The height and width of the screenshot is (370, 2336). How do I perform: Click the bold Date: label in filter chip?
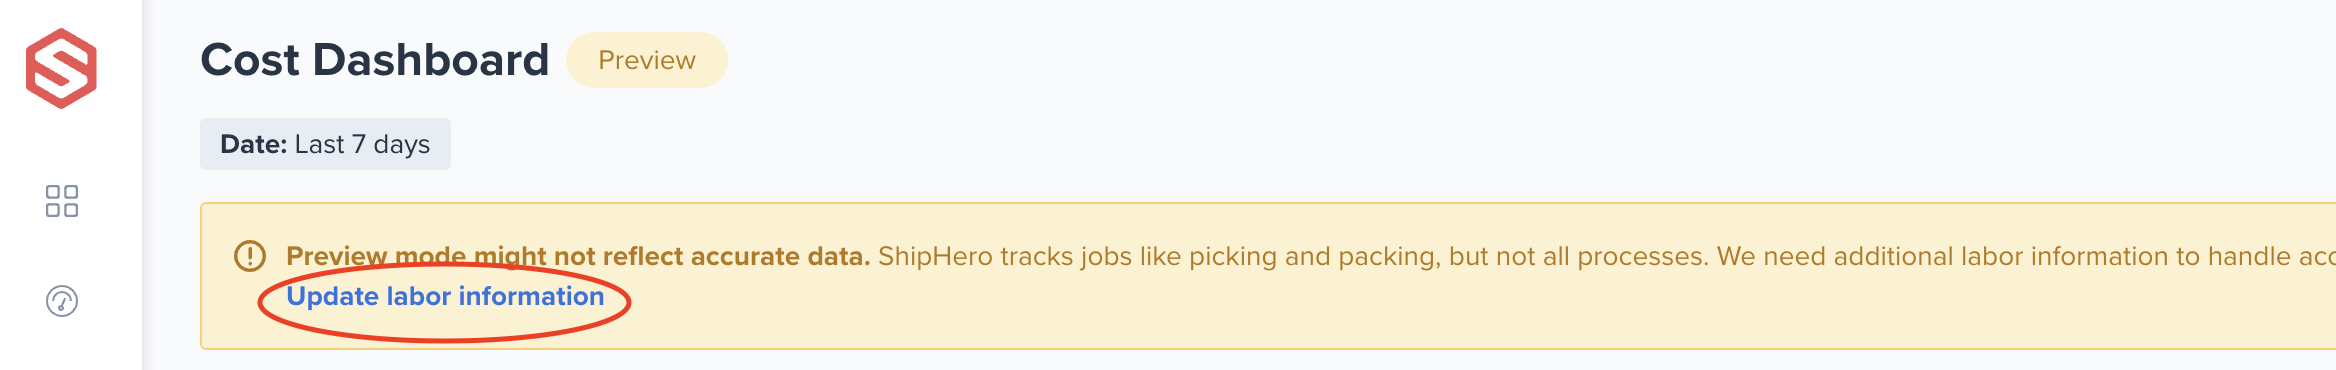pos(254,144)
